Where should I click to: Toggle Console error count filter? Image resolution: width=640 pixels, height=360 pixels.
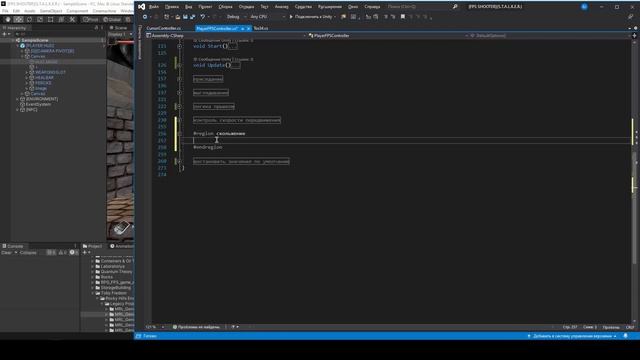73,253
